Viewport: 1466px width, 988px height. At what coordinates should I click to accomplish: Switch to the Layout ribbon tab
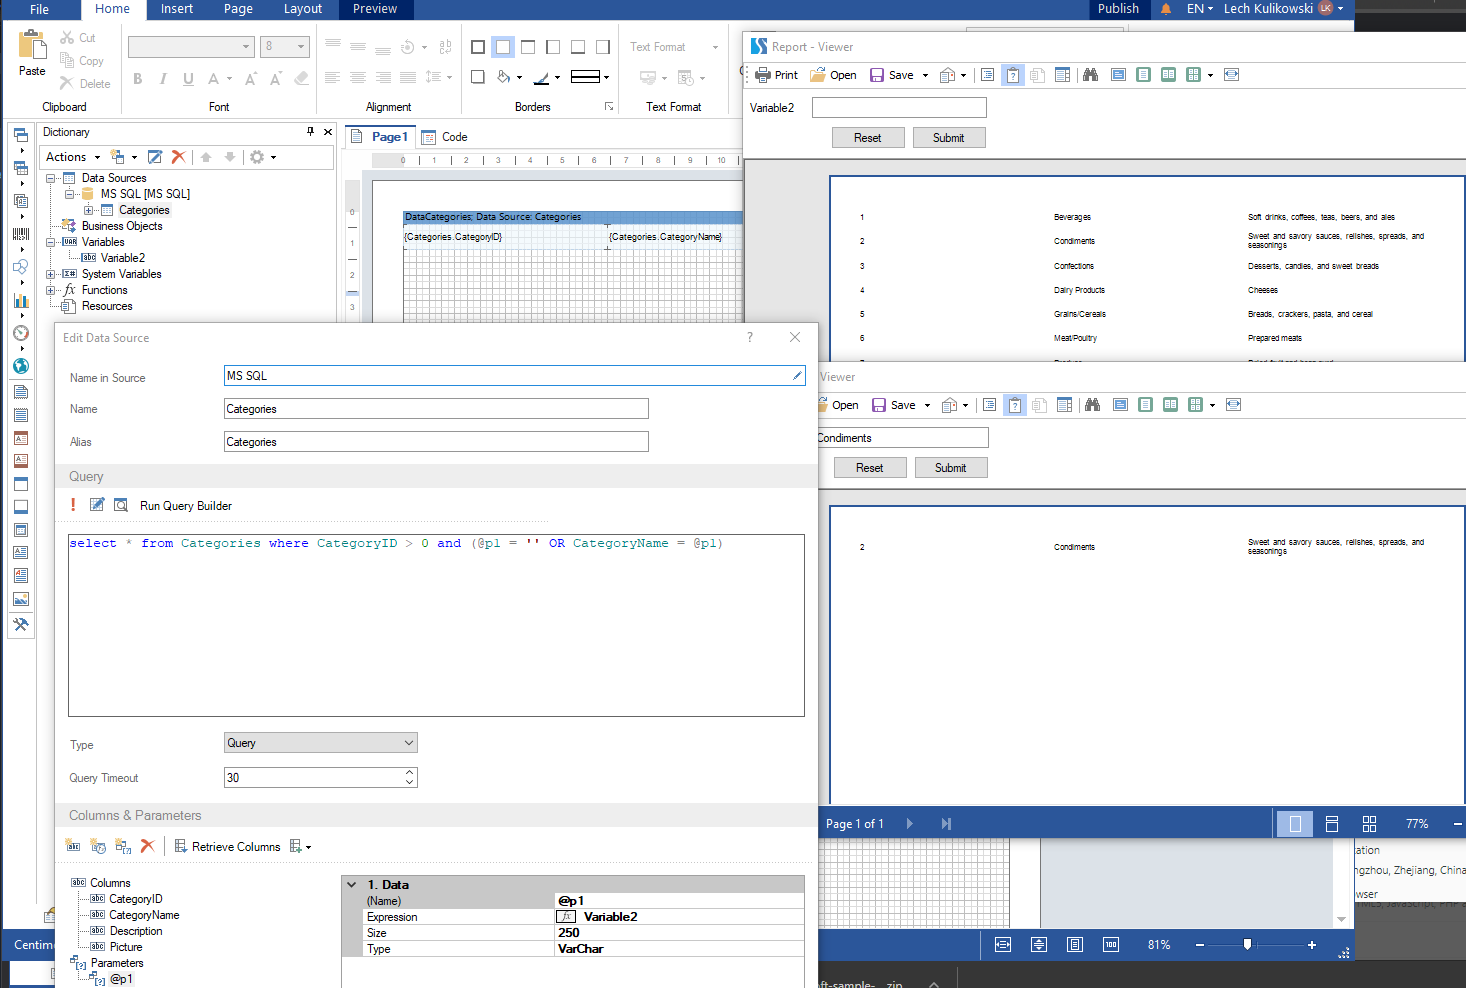pos(302,9)
